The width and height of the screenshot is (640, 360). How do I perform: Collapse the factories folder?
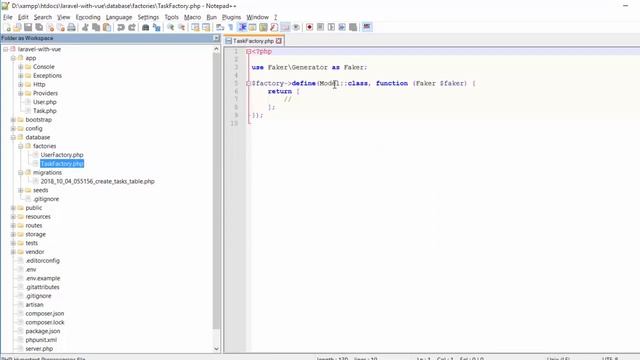[x=20, y=146]
